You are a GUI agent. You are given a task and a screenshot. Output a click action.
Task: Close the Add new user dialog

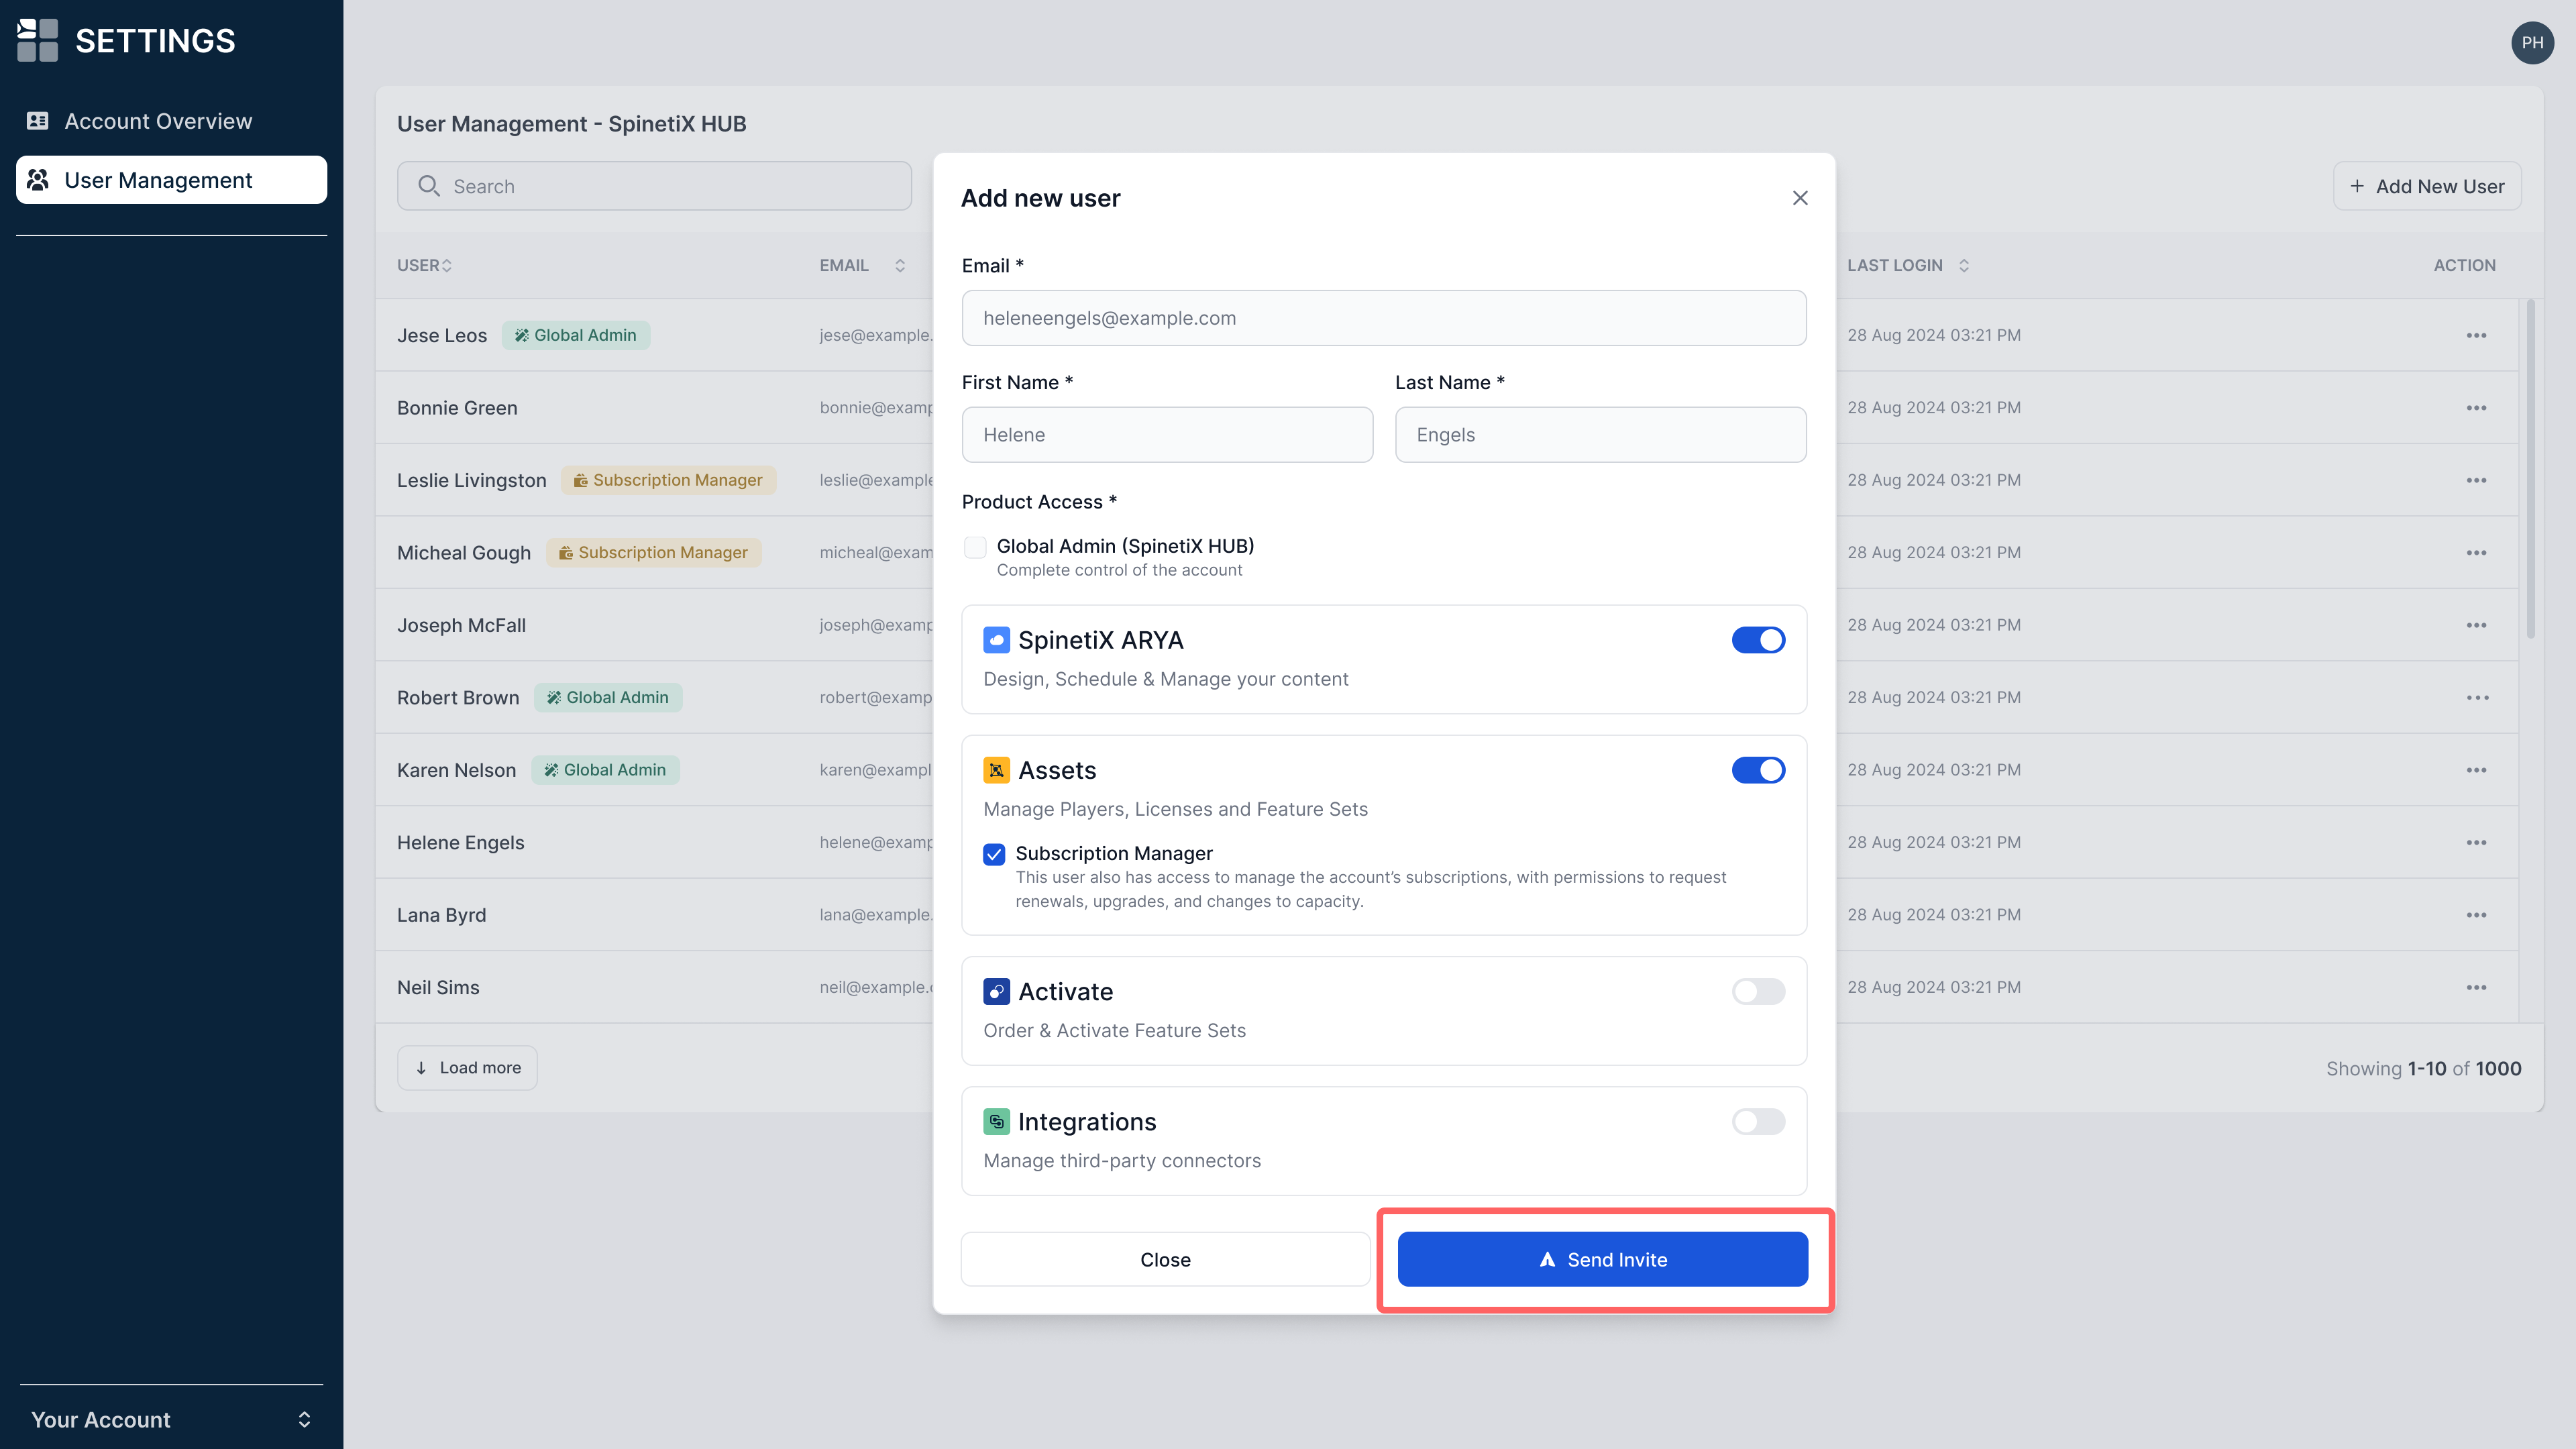coord(1800,198)
